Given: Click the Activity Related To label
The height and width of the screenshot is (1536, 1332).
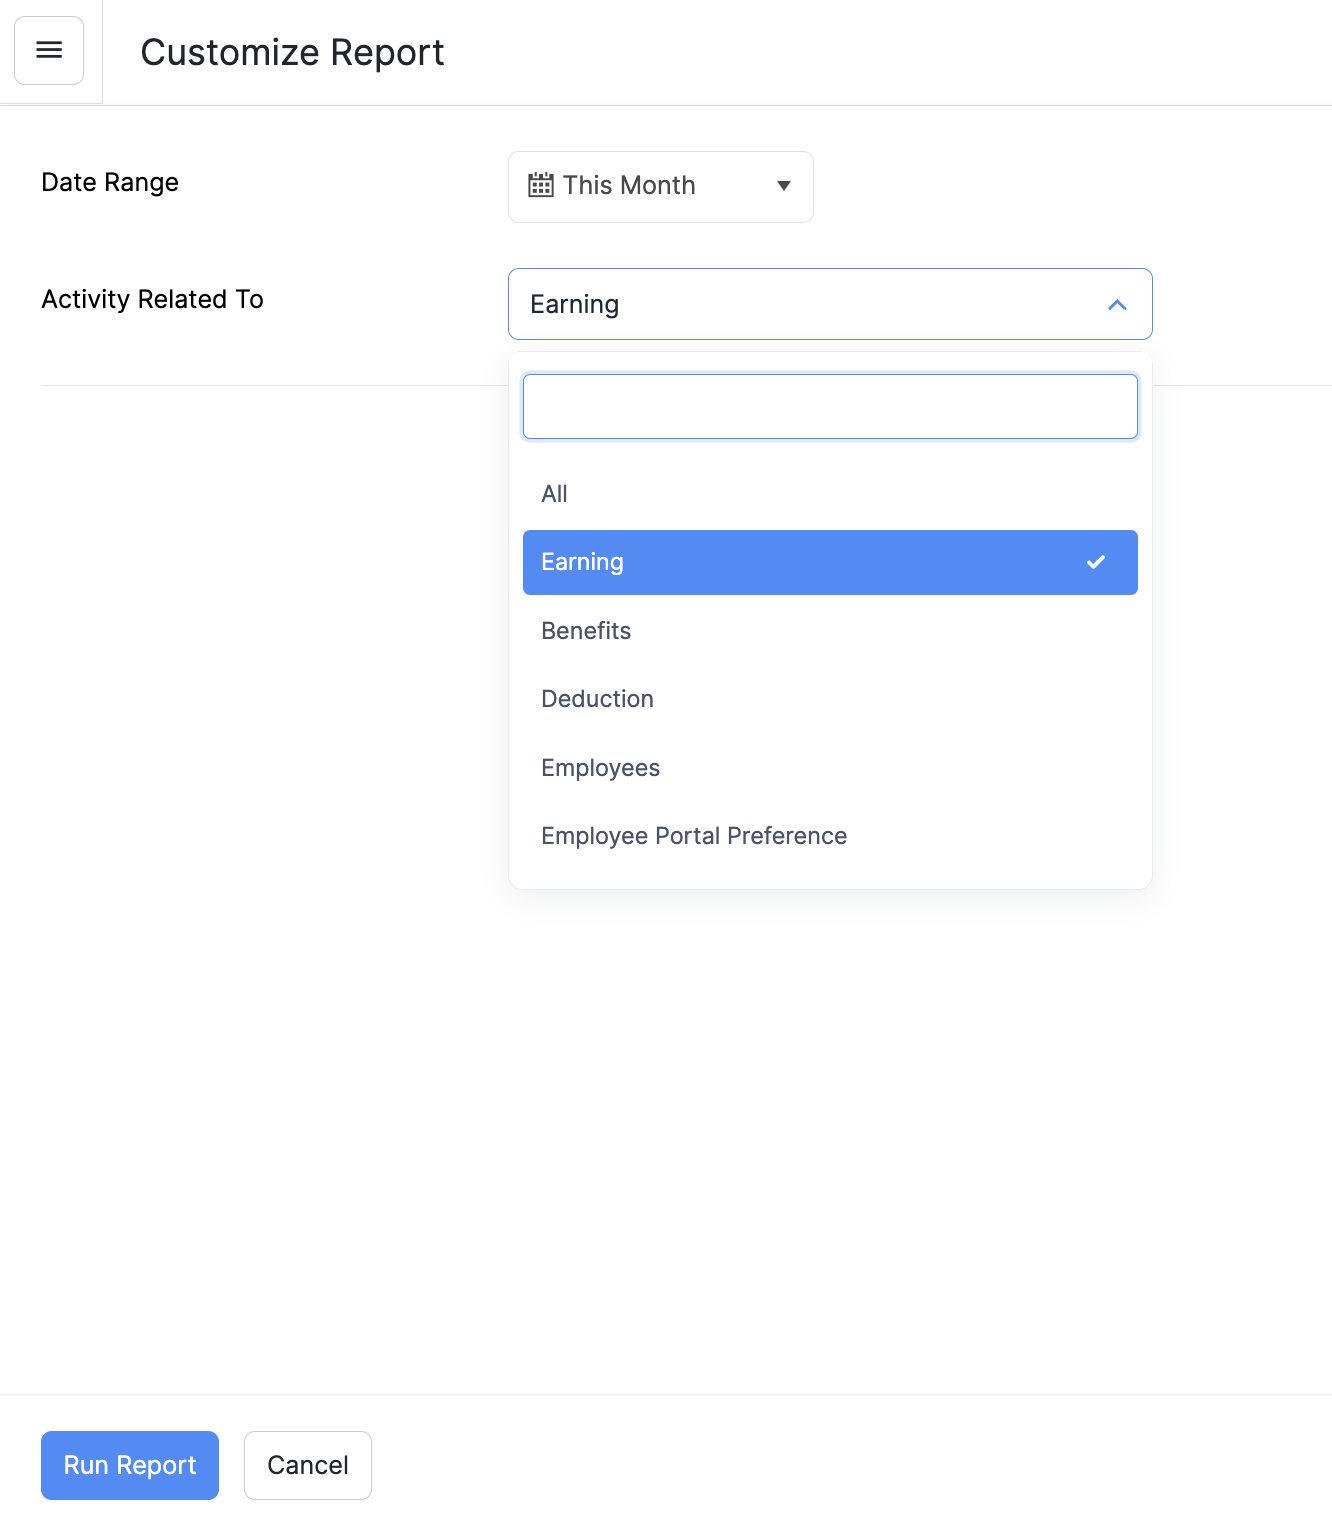Looking at the screenshot, I should point(152,299).
